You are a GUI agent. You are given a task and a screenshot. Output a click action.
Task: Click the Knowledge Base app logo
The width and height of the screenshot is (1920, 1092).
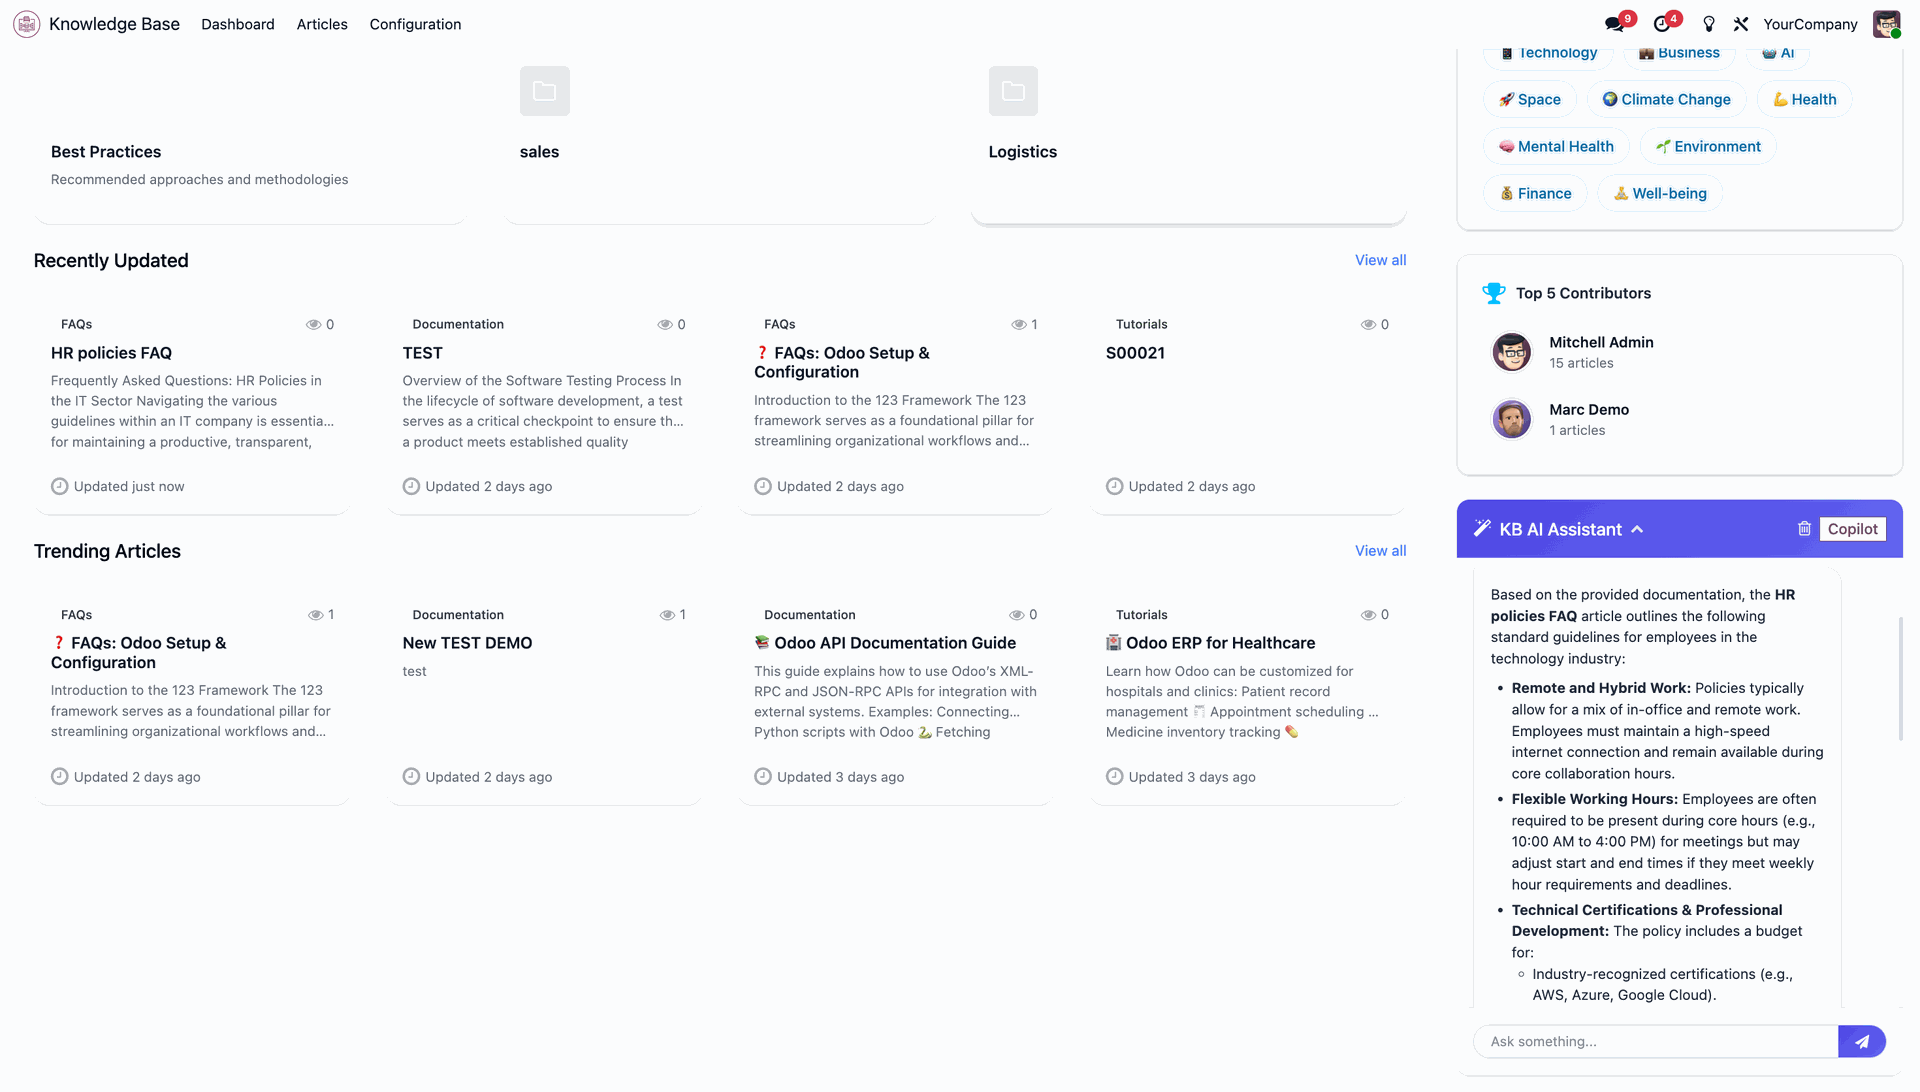tap(27, 24)
